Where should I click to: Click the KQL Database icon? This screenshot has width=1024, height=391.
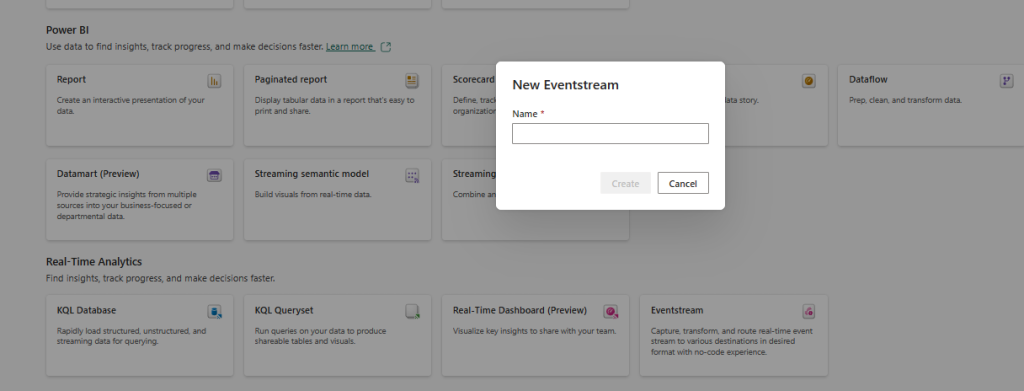214,311
